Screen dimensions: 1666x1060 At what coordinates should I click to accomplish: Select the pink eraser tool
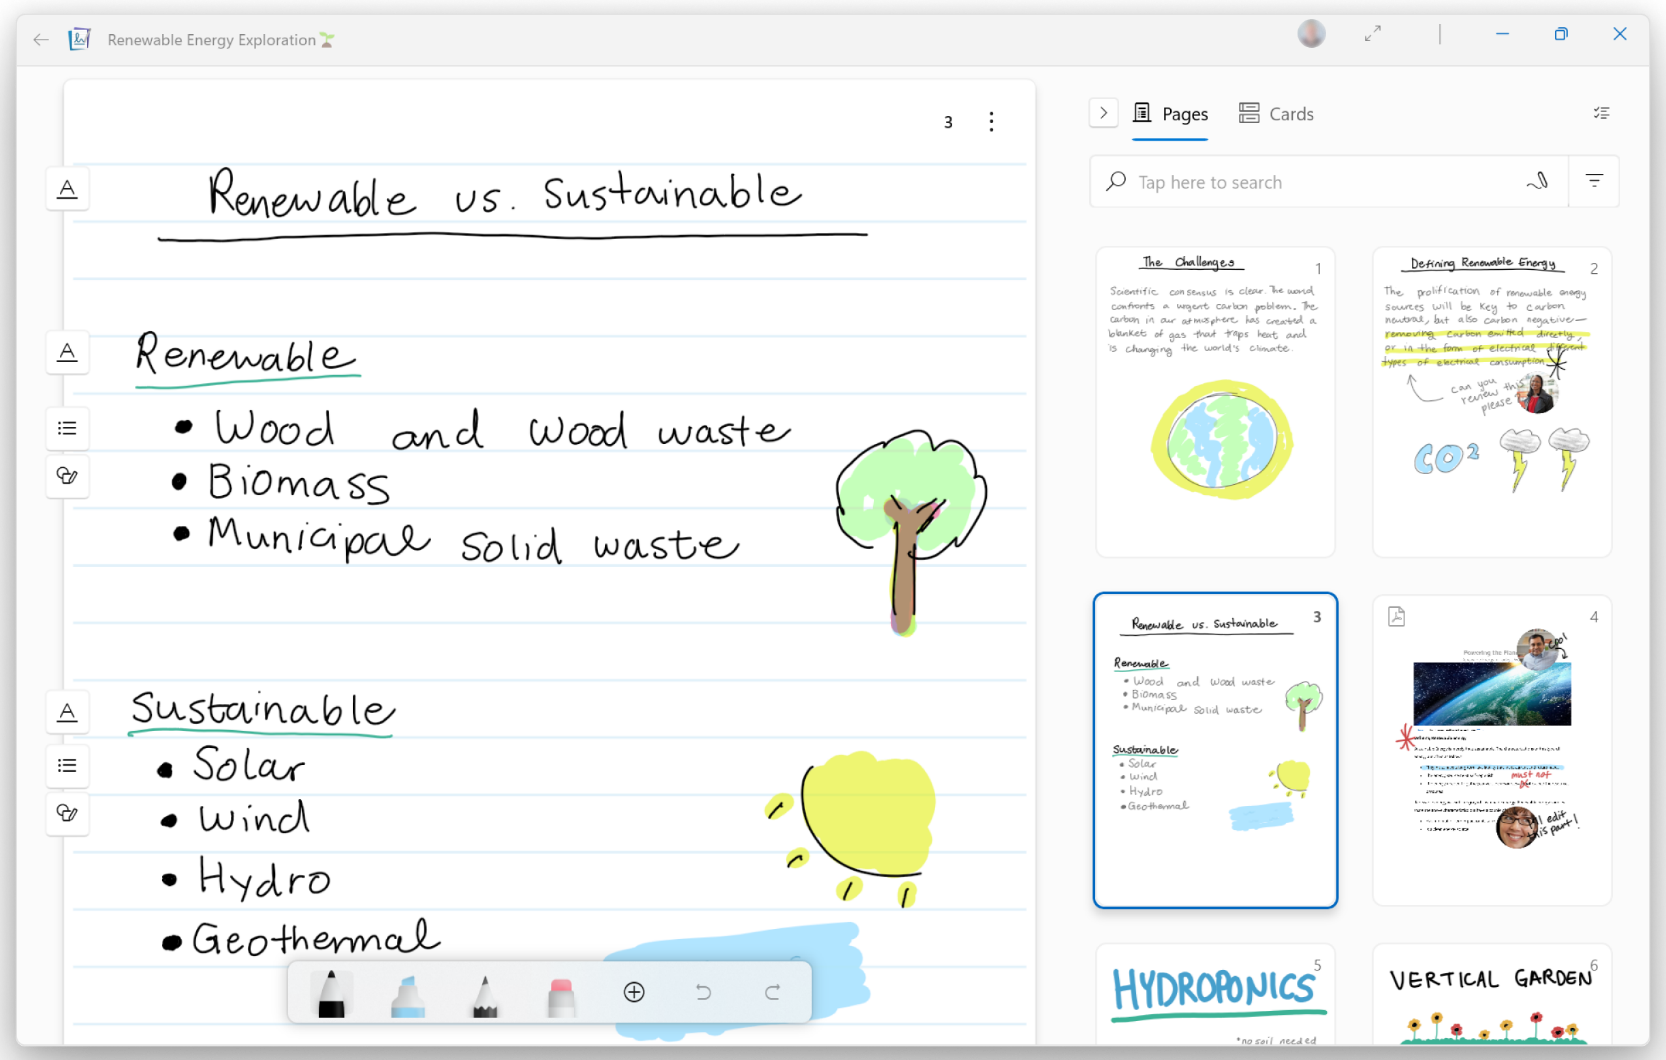(561, 993)
